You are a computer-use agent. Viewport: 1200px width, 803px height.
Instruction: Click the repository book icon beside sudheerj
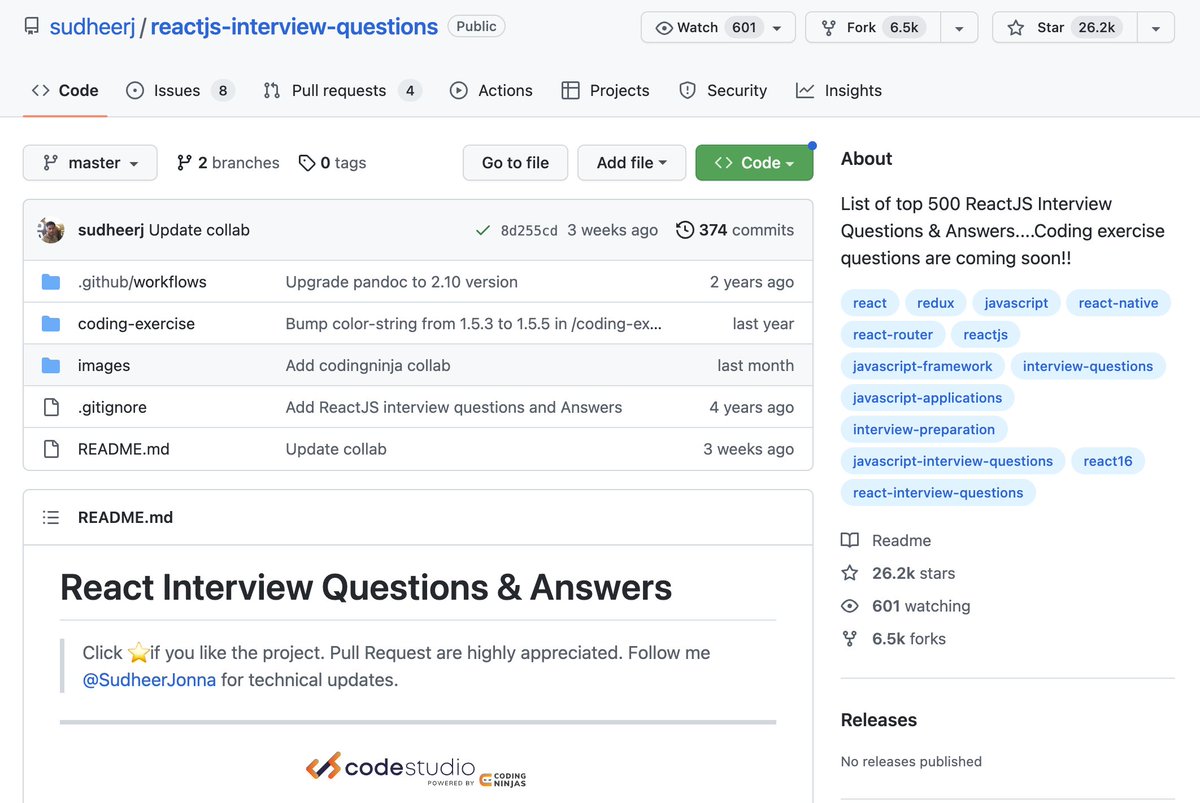coord(32,27)
